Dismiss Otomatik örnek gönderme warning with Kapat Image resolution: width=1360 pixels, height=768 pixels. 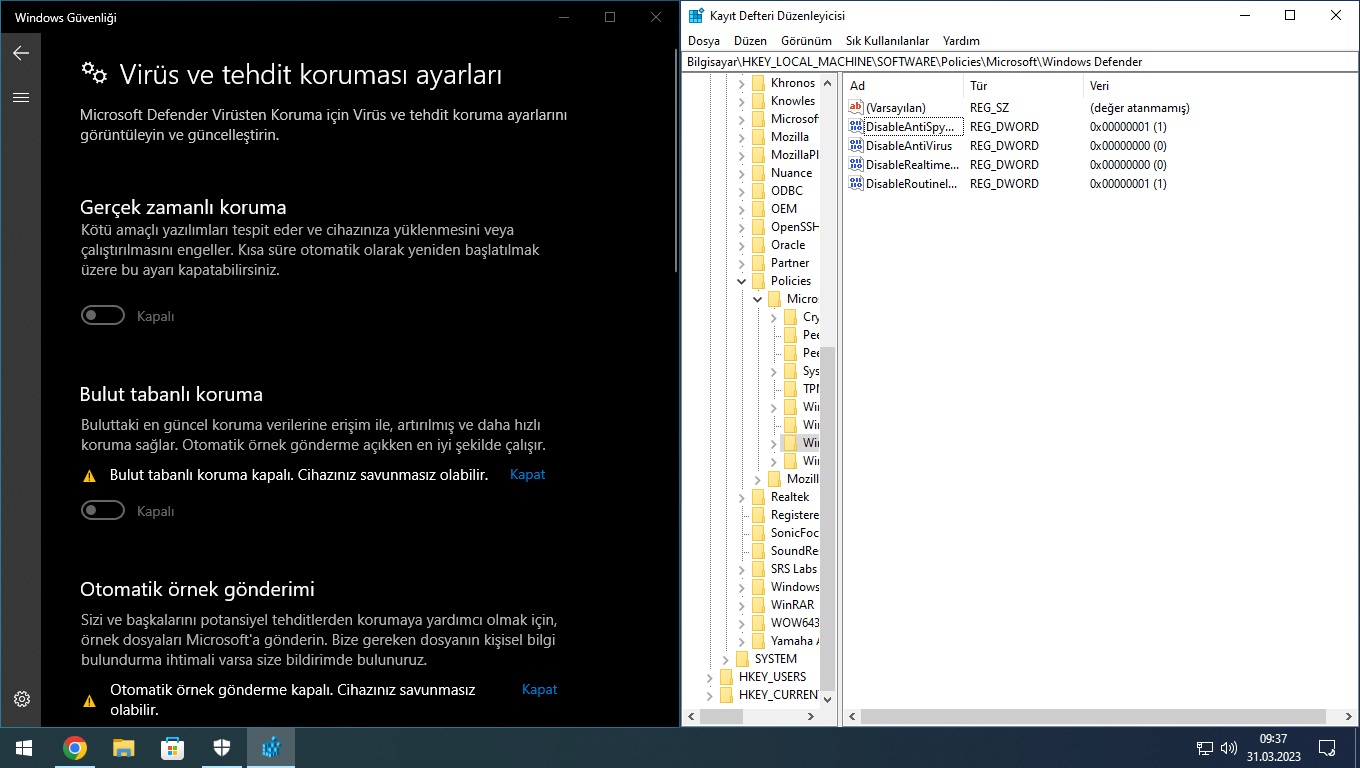540,690
